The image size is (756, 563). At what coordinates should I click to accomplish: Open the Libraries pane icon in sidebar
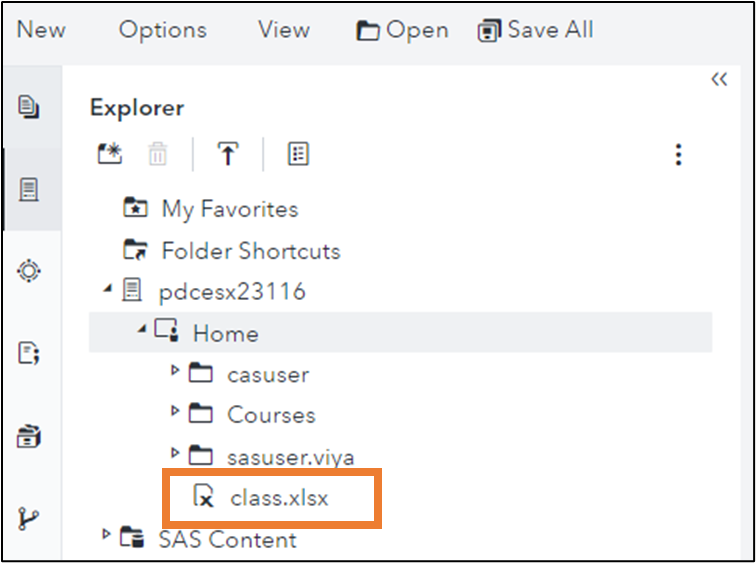(x=29, y=436)
